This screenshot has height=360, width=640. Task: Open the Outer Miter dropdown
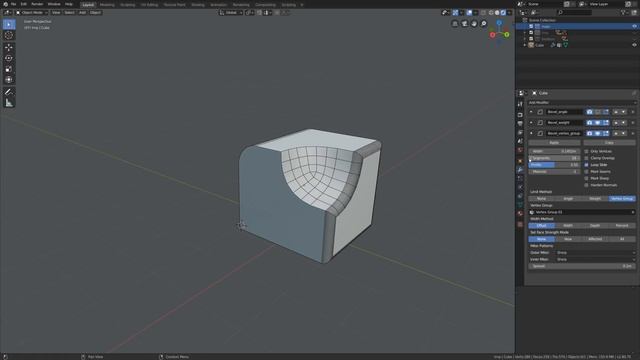click(x=595, y=253)
